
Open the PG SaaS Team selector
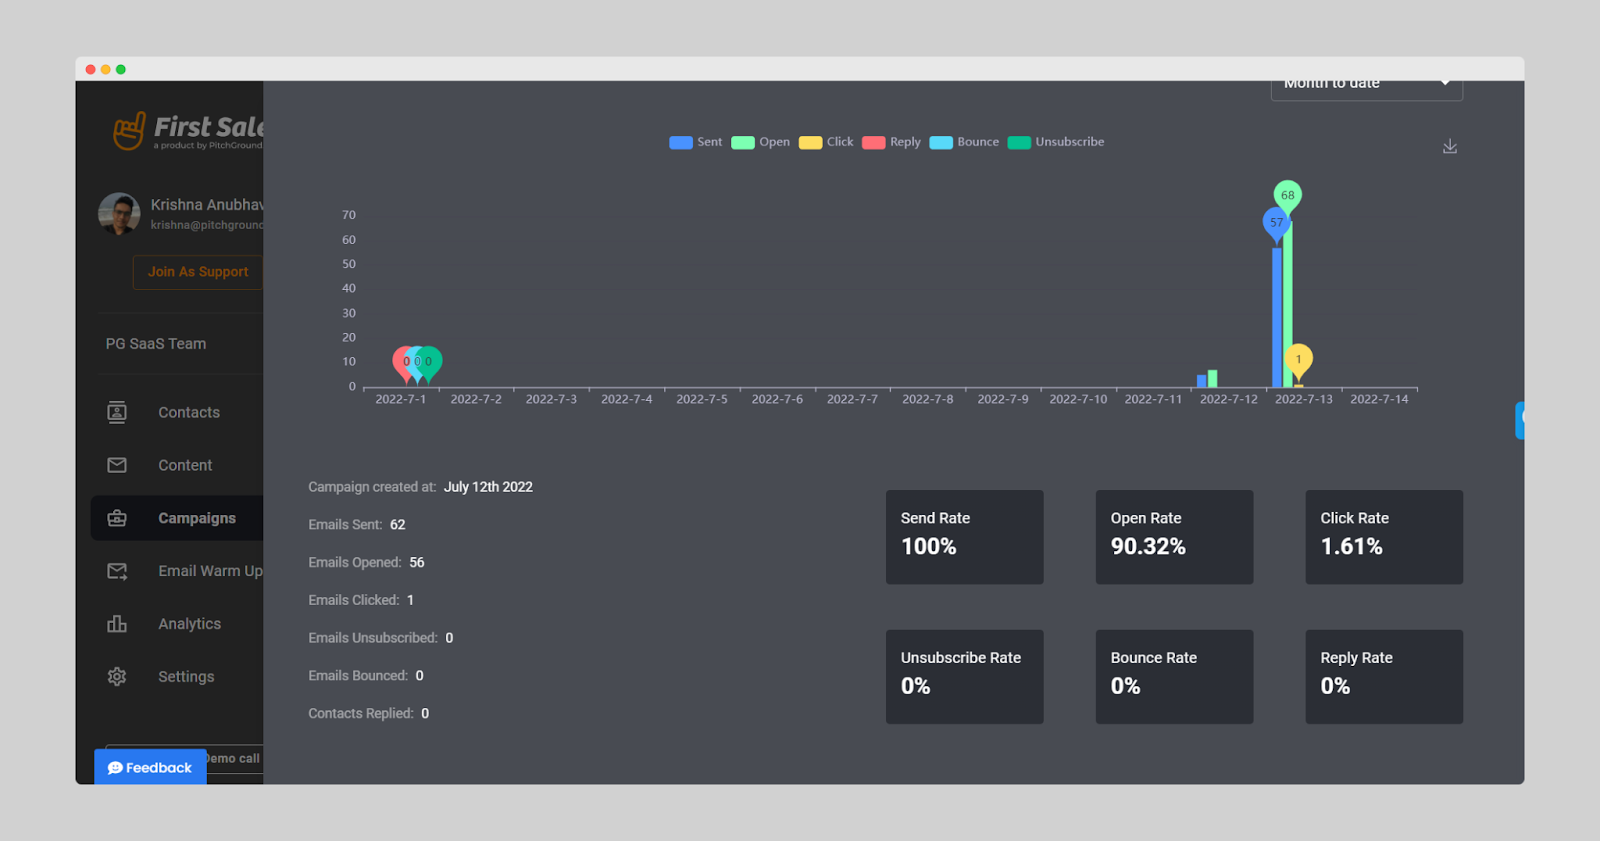pyautogui.click(x=156, y=344)
